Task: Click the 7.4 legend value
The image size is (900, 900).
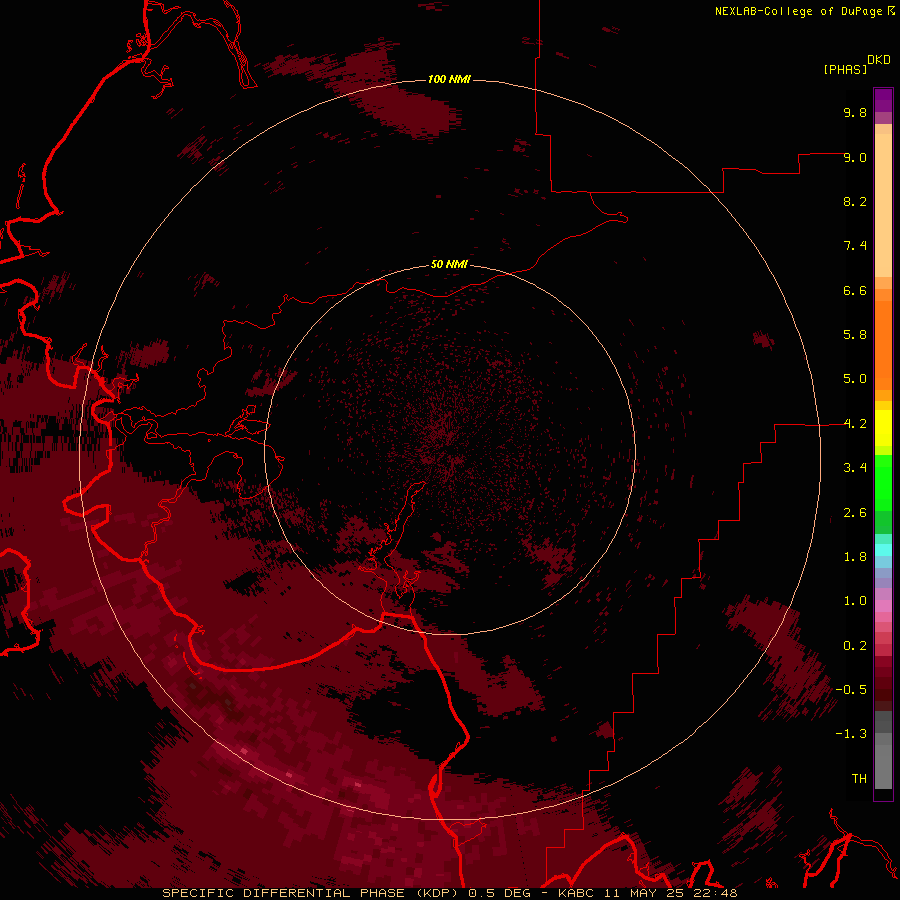Action: point(855,246)
